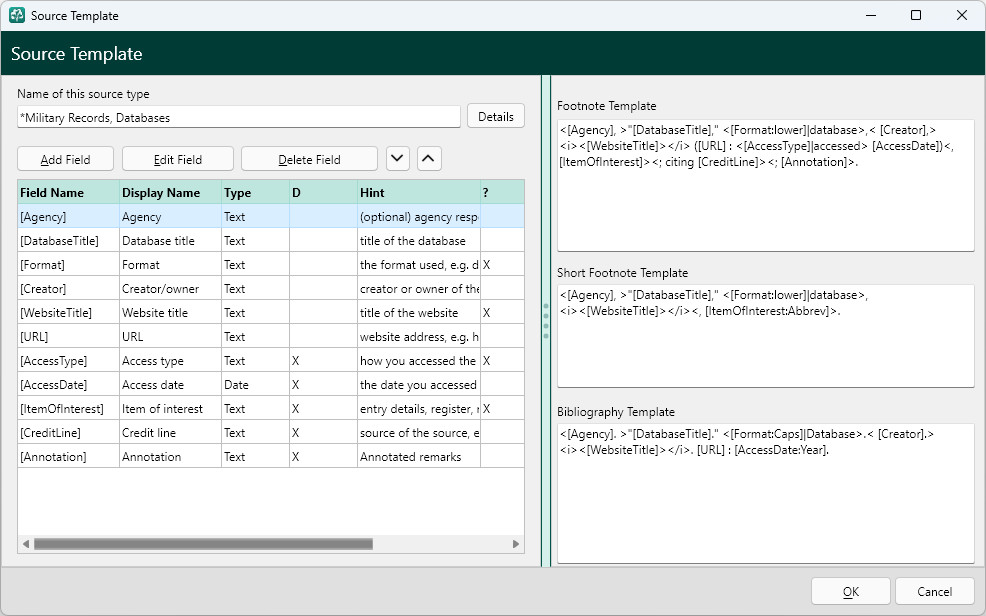Image resolution: width=986 pixels, height=616 pixels.
Task: Click the Edit Field button
Action: tap(178, 159)
